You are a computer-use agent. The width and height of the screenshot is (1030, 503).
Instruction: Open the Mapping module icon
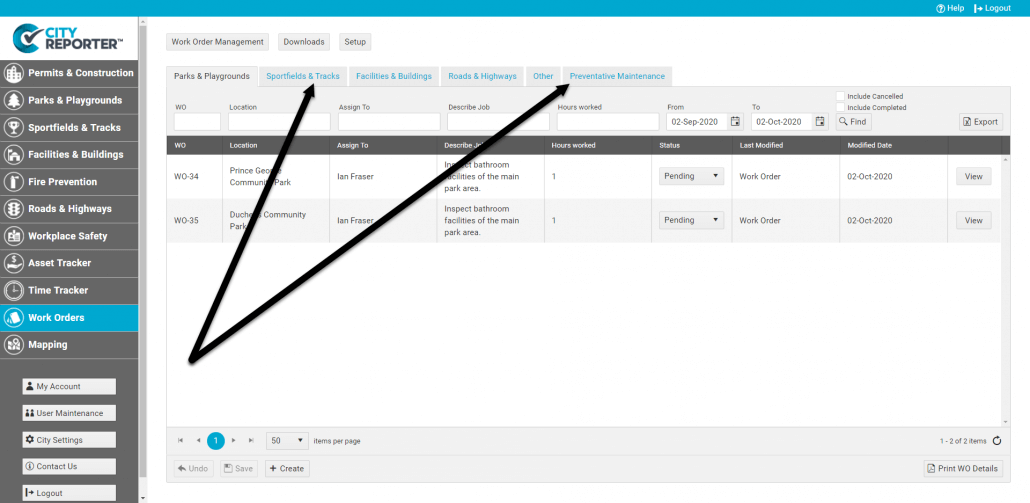click(14, 345)
